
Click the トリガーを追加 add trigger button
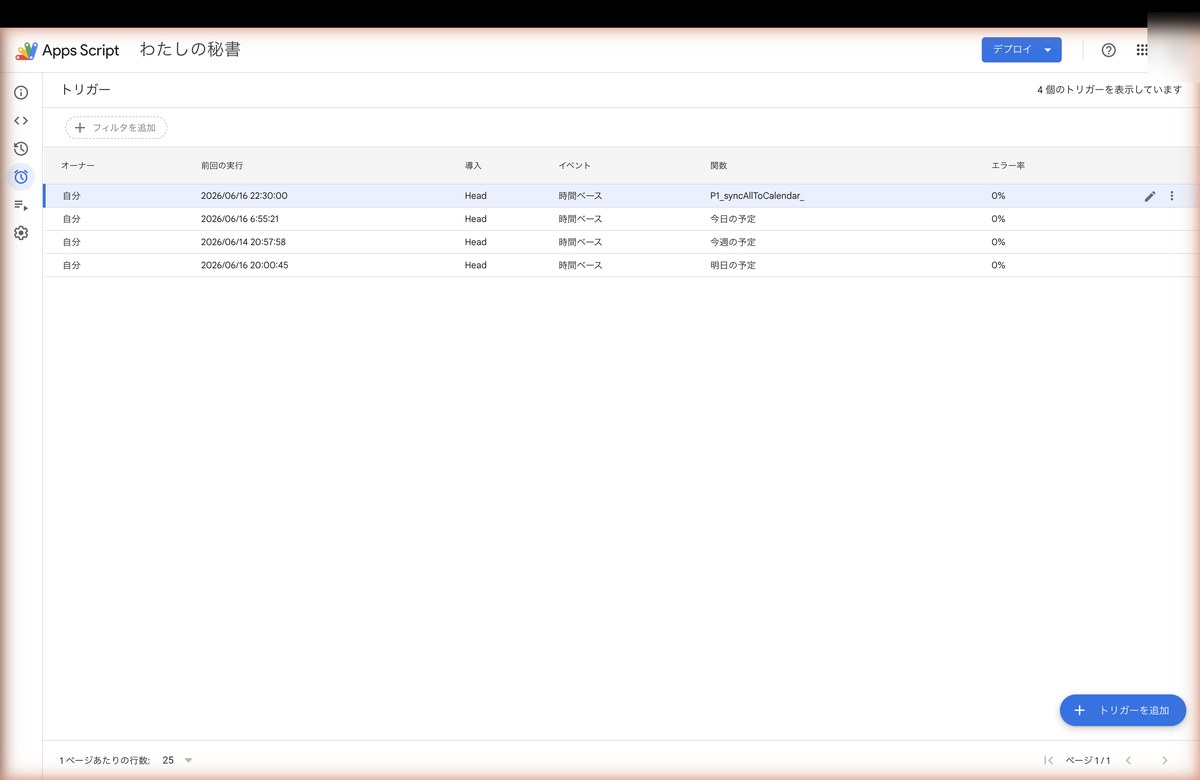(x=1123, y=710)
